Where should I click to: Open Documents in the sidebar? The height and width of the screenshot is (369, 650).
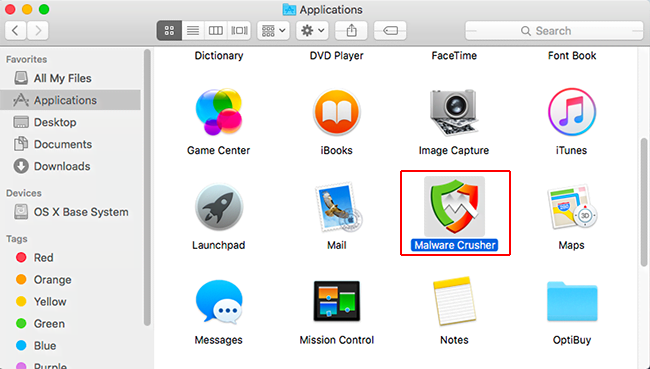pos(70,144)
